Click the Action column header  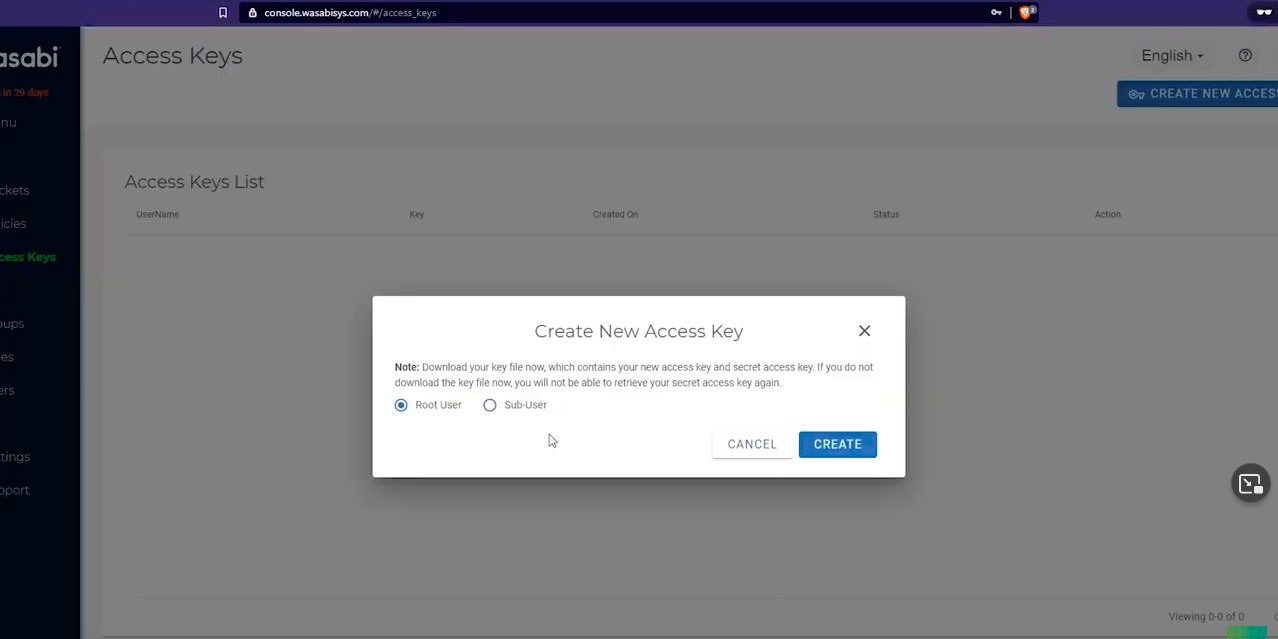point(1107,215)
